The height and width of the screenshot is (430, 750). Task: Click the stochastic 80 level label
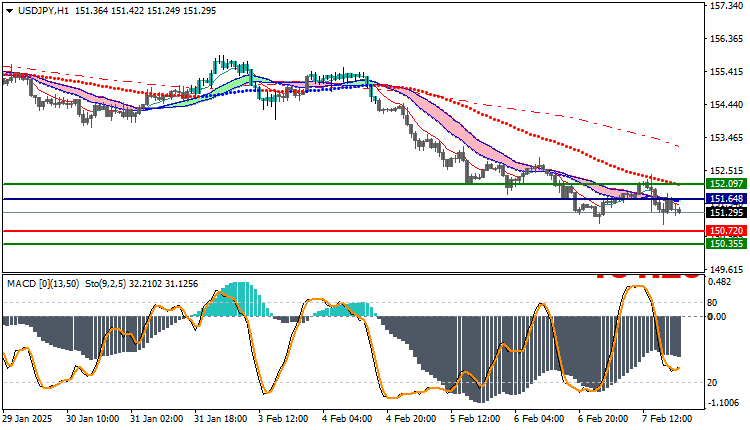pos(712,303)
